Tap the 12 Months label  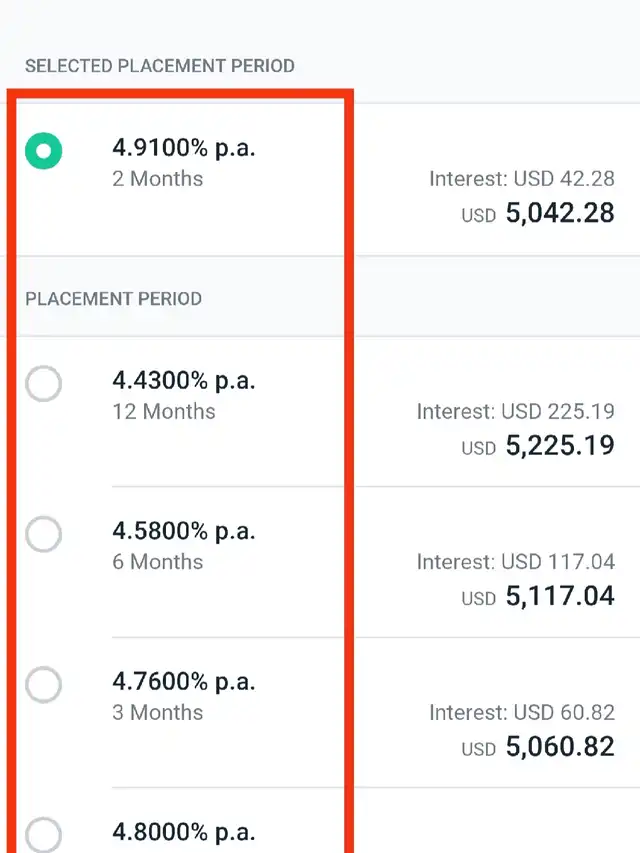164,411
